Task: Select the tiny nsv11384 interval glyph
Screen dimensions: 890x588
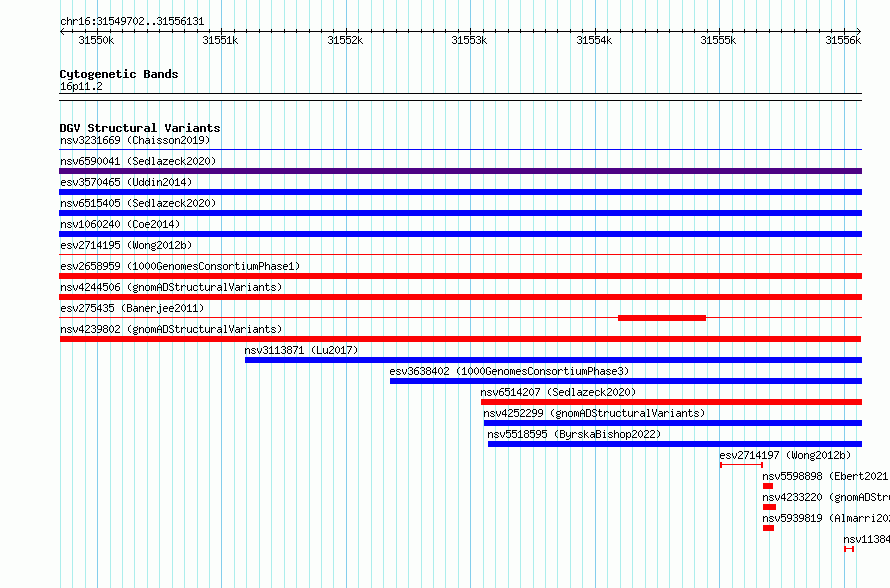Action: click(x=849, y=549)
